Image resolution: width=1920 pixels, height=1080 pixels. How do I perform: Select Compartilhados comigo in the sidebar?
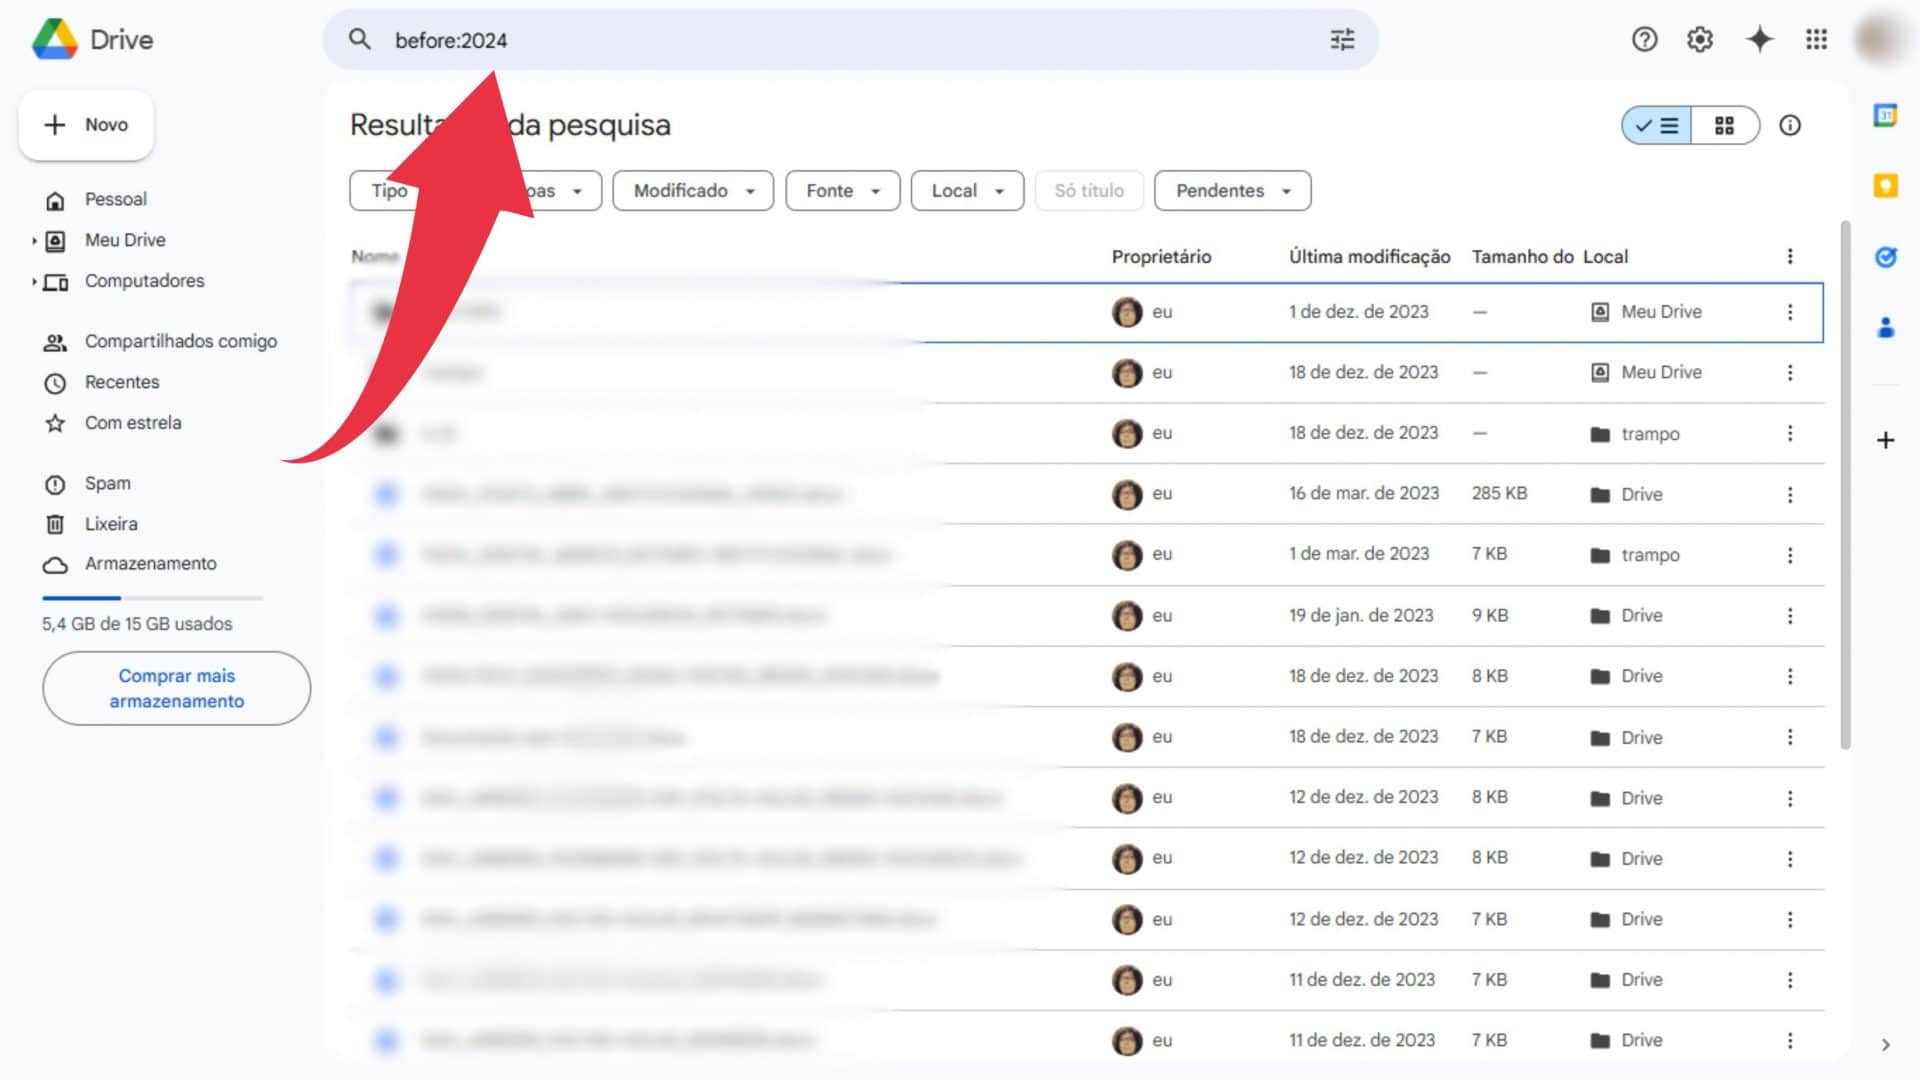[x=180, y=341]
